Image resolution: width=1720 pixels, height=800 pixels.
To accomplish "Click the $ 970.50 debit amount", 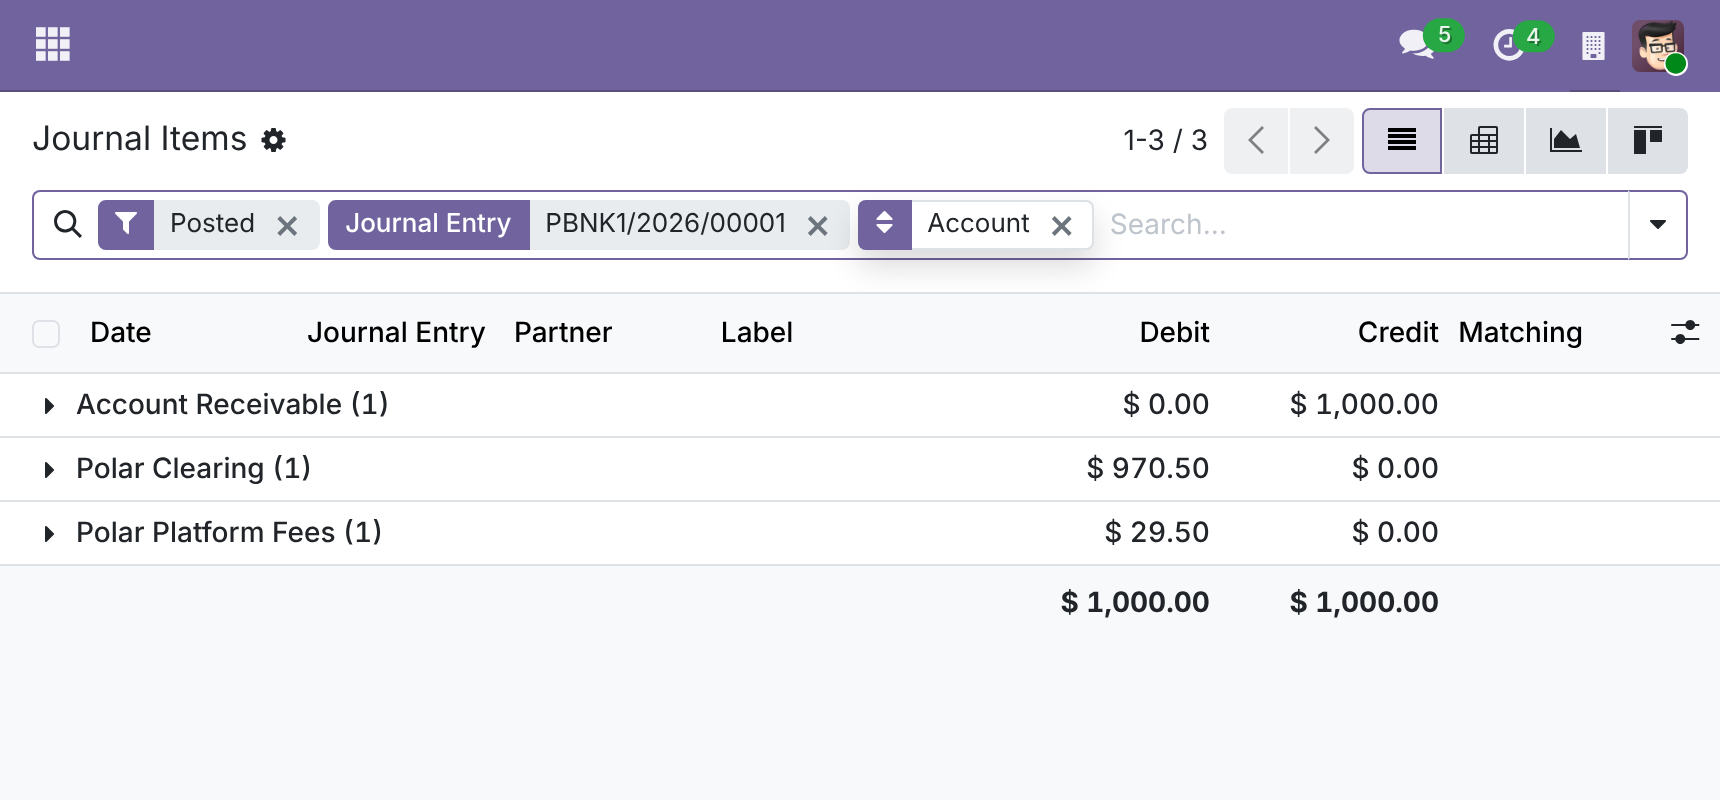I will 1148,468.
